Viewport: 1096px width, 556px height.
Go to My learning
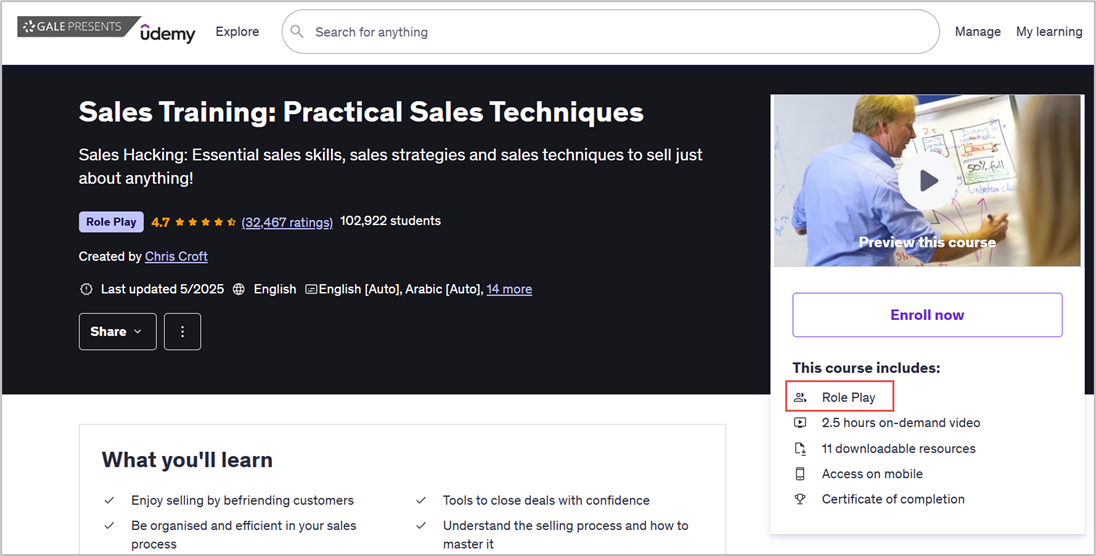click(1049, 31)
